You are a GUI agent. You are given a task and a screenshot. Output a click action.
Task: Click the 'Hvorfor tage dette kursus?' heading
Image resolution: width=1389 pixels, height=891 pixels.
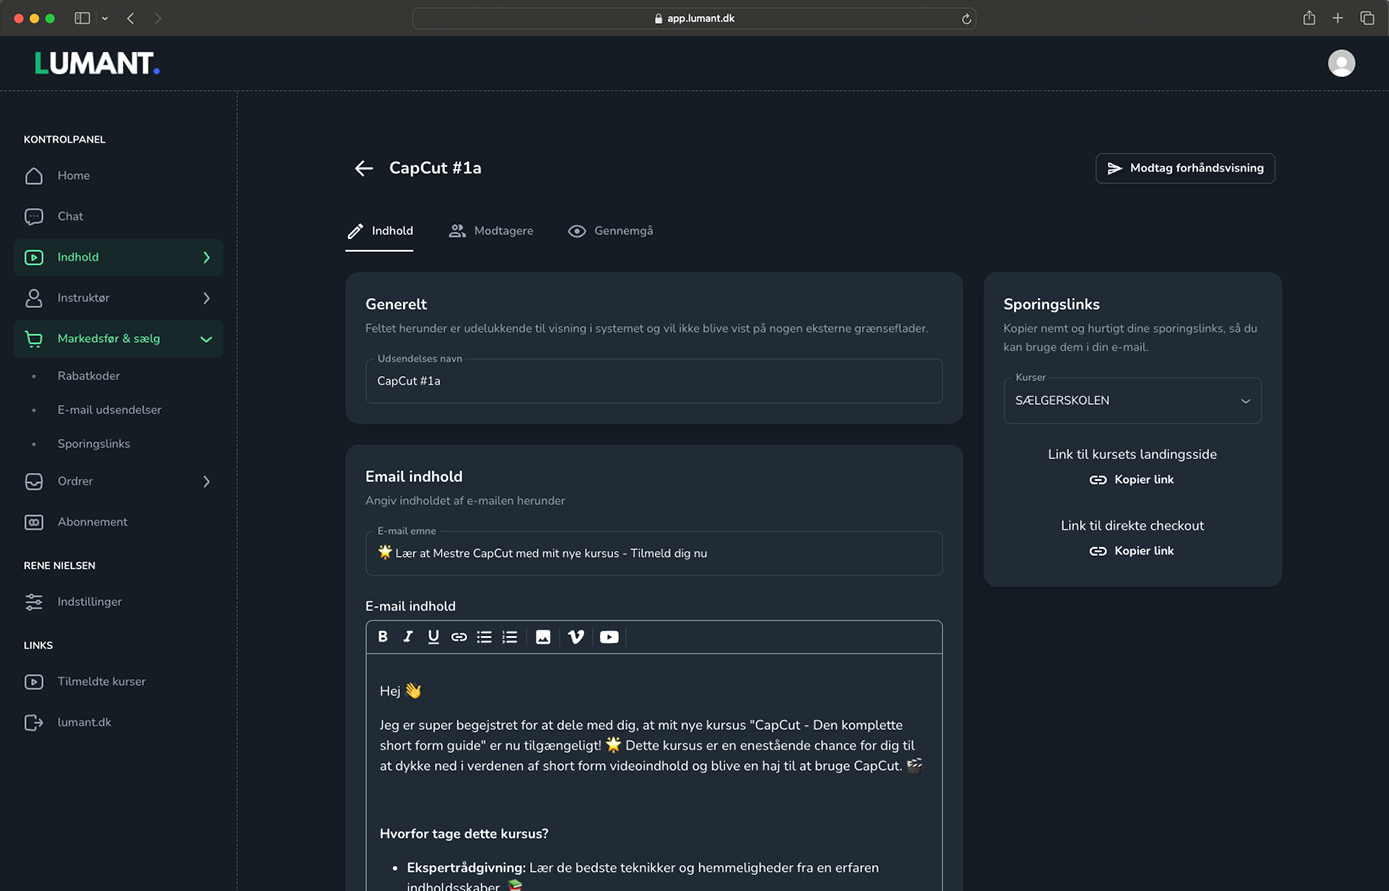pyautogui.click(x=464, y=834)
